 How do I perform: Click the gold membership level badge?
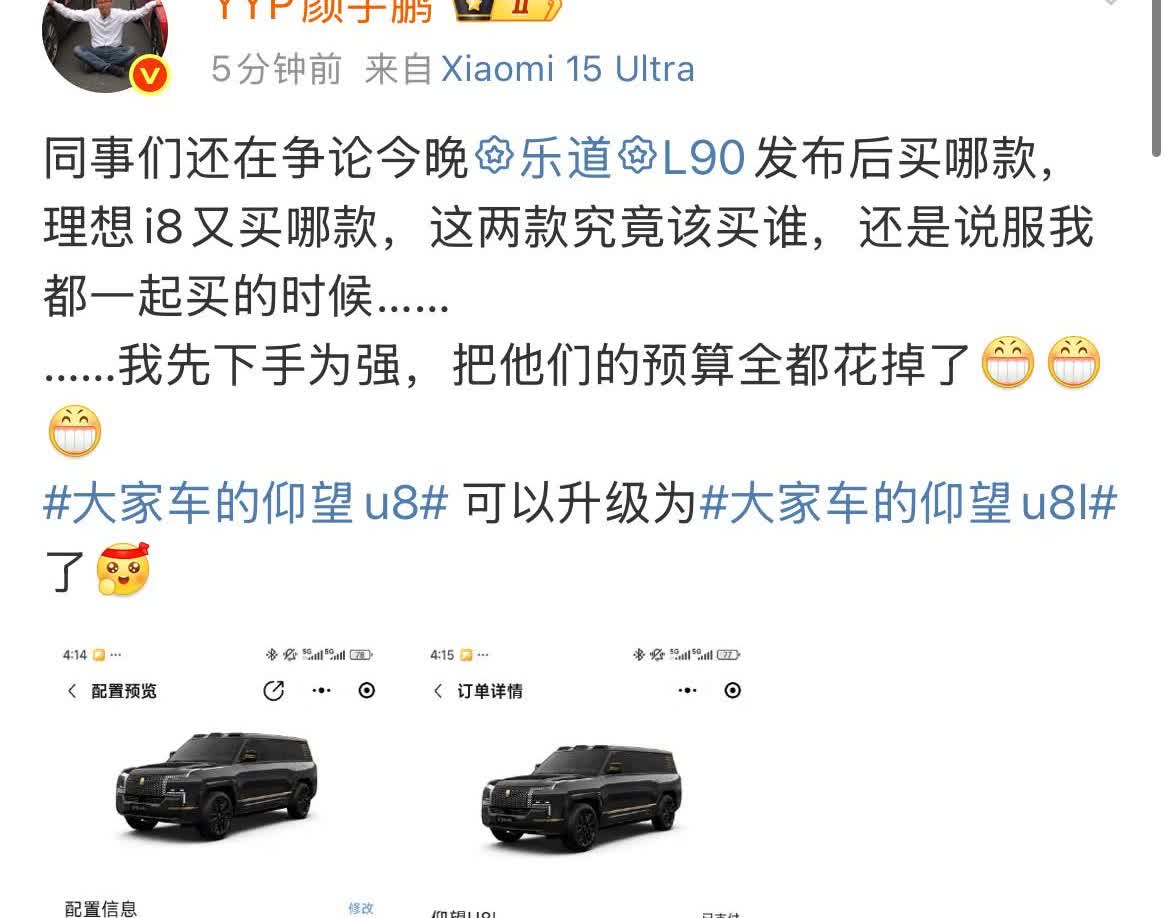(507, 7)
